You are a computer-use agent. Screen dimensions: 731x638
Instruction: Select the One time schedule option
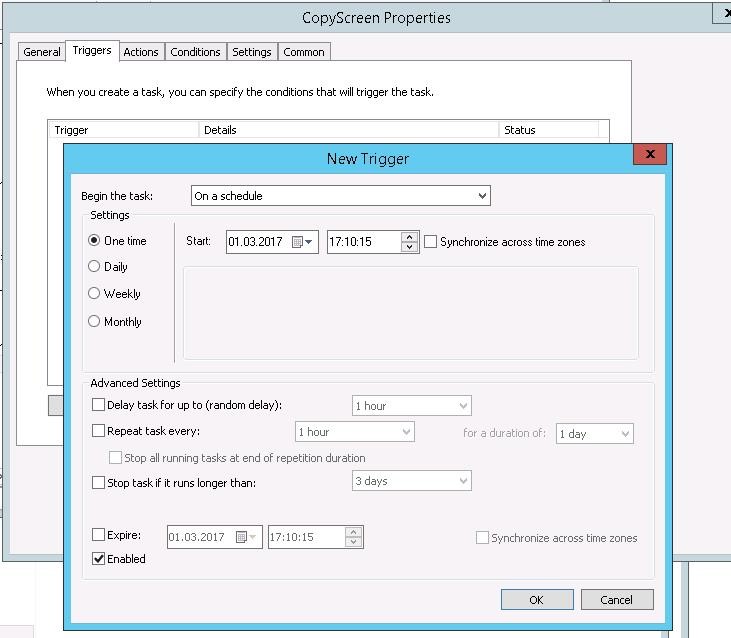[x=95, y=241]
